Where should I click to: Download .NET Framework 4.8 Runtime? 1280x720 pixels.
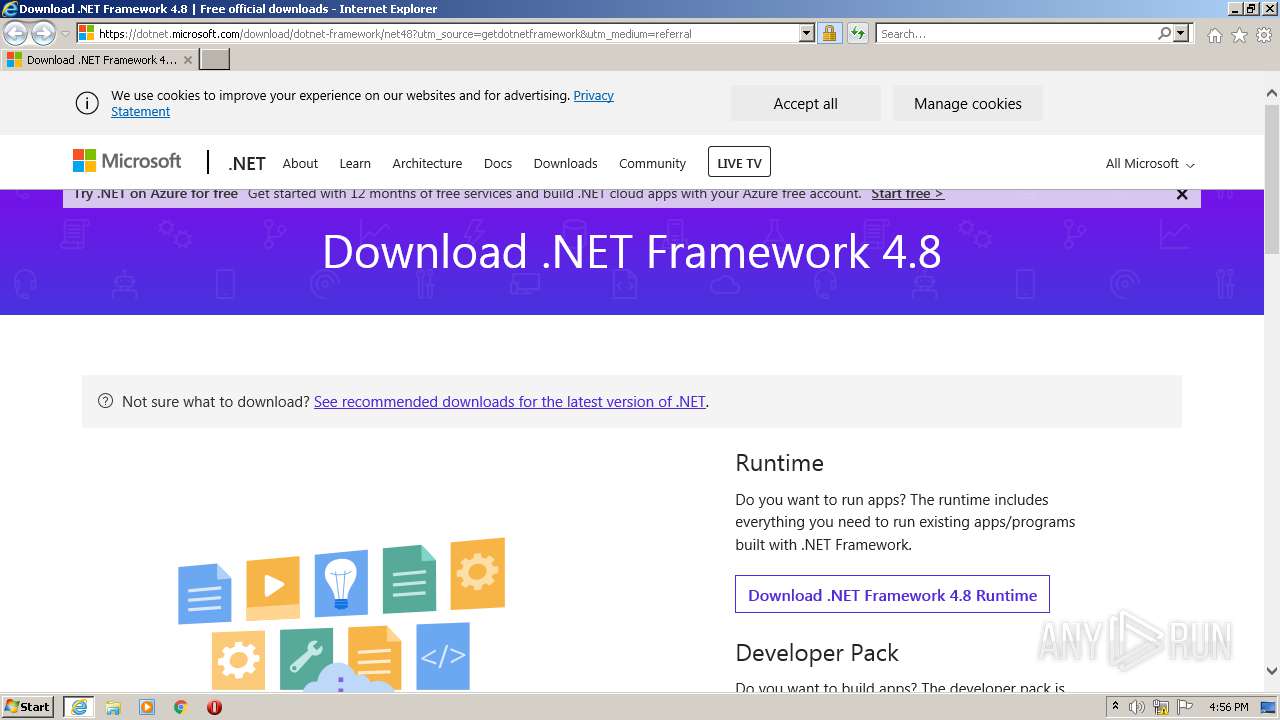point(892,594)
